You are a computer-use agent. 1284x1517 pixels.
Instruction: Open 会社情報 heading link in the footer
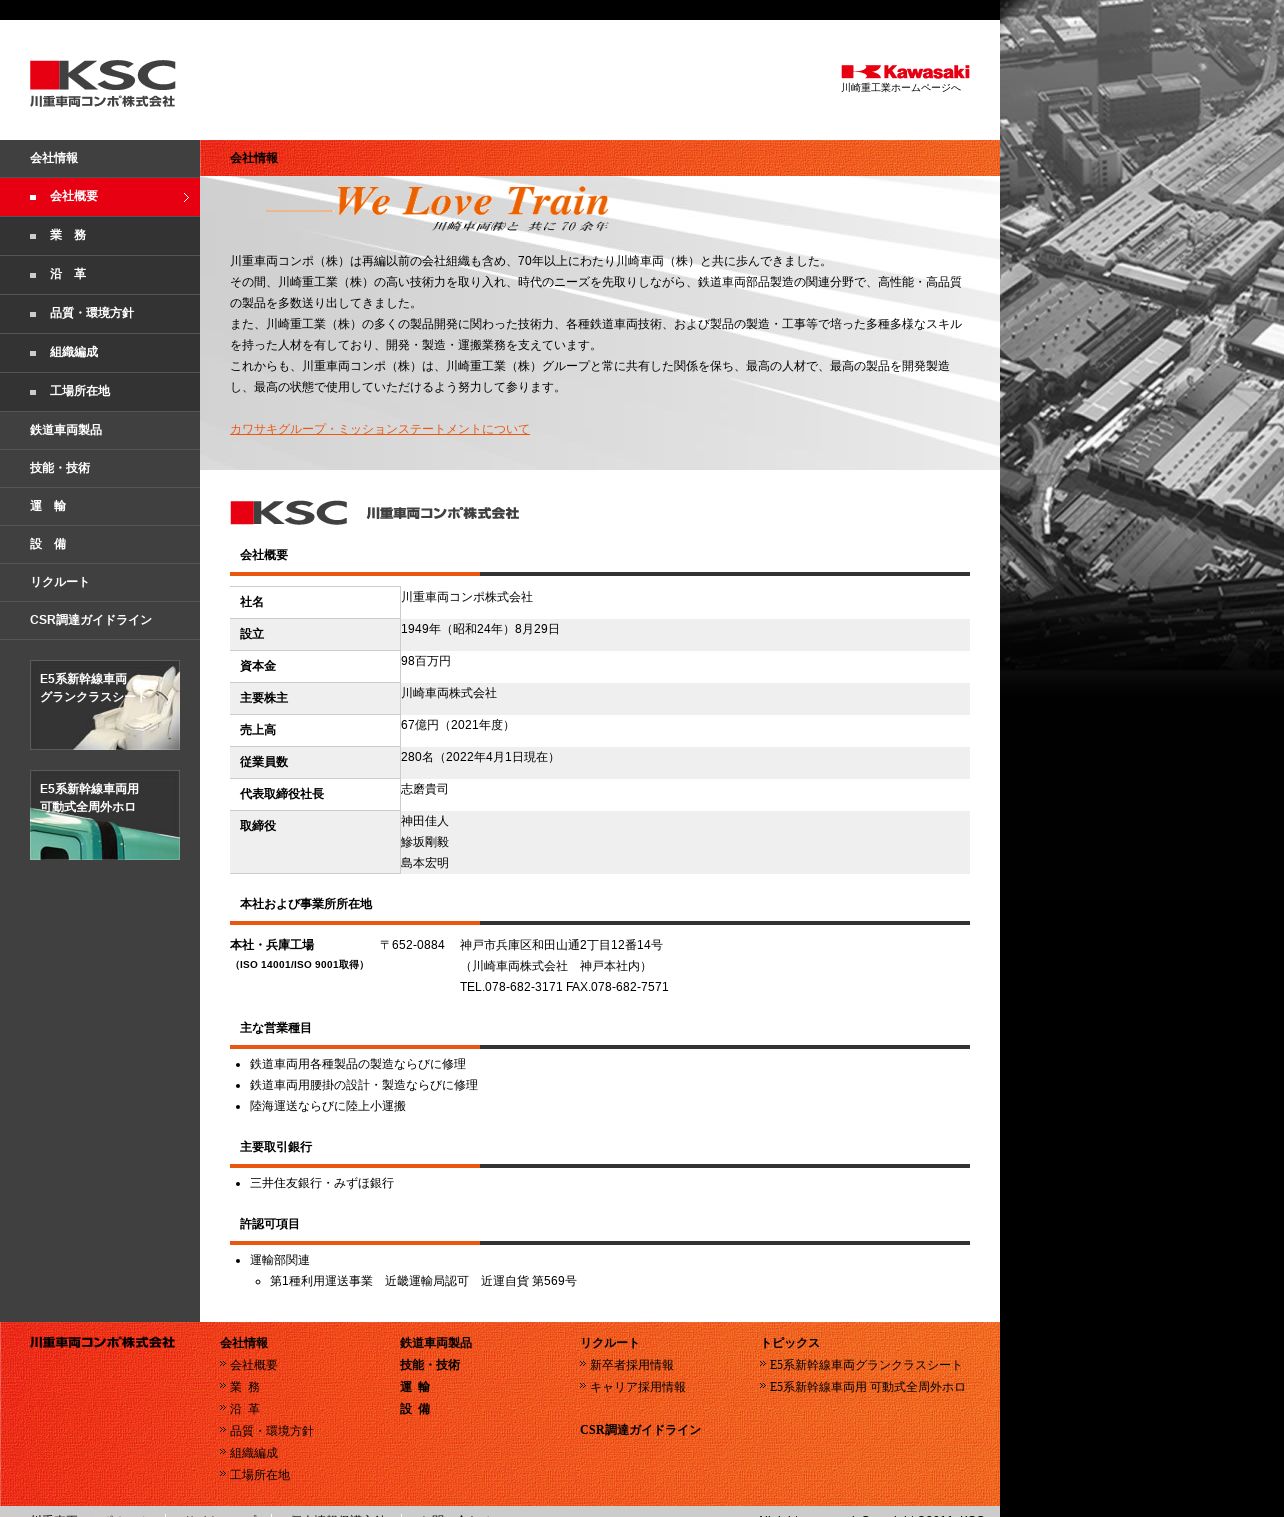point(244,1343)
